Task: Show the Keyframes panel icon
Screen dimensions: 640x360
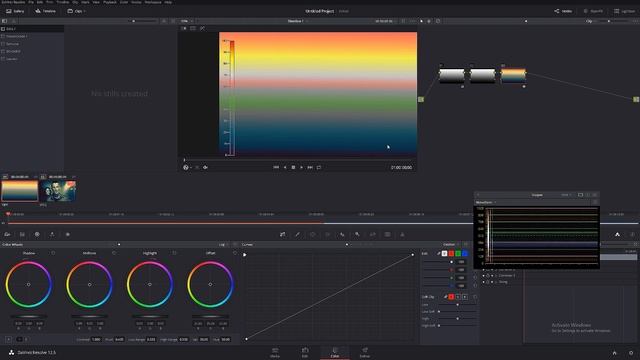Action: tap(617, 234)
